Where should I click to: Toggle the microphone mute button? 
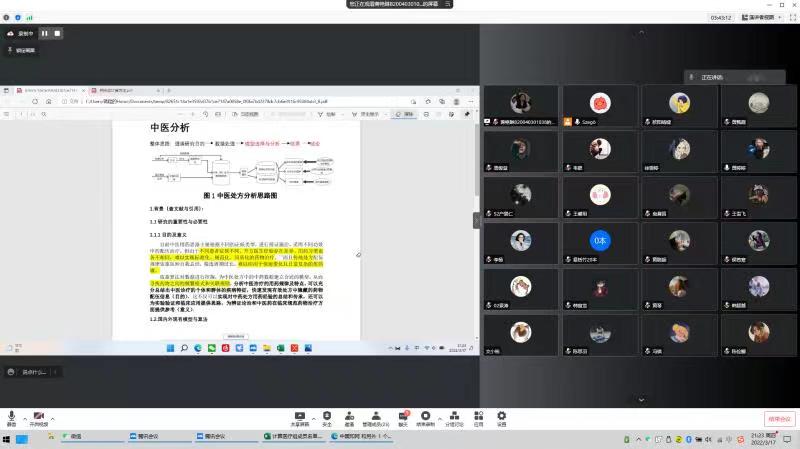coord(12,415)
